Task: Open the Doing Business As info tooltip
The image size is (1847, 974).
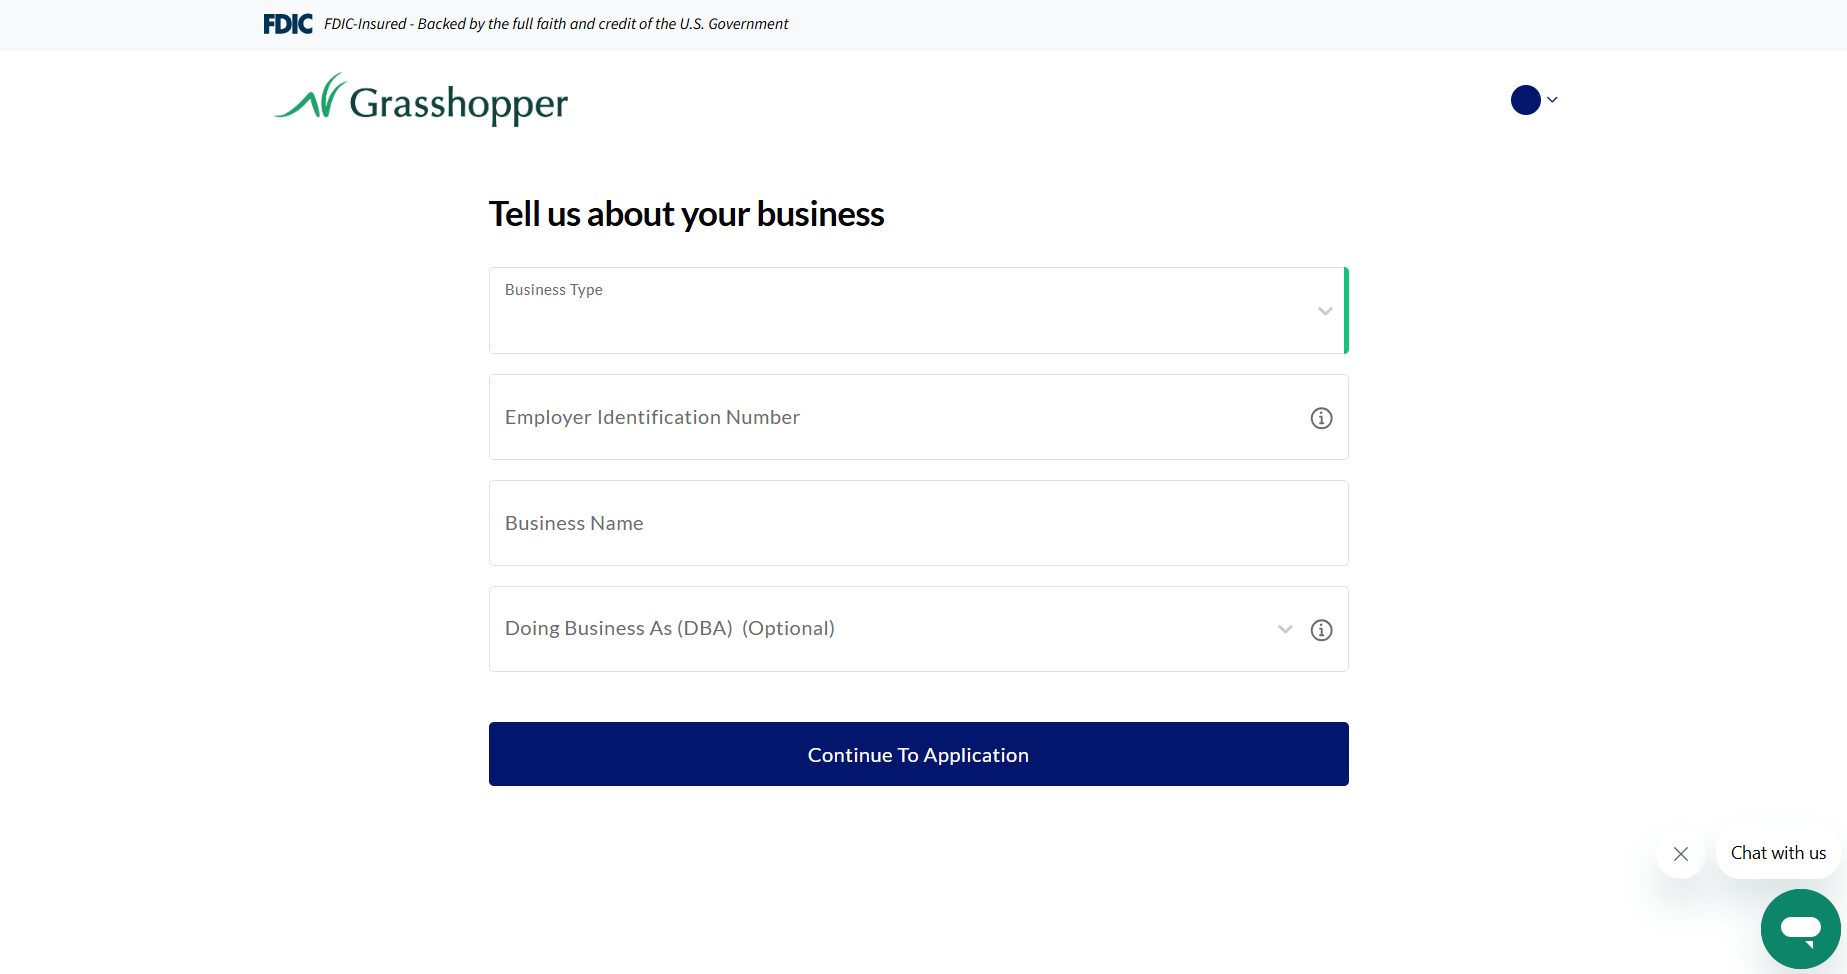Action: 1321,630
